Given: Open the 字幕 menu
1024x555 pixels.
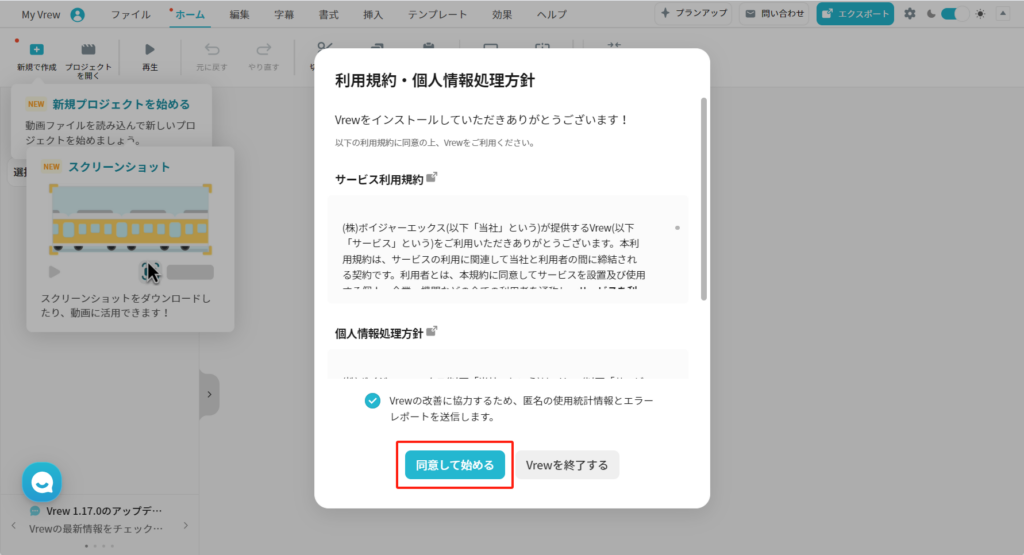Looking at the screenshot, I should [x=284, y=14].
